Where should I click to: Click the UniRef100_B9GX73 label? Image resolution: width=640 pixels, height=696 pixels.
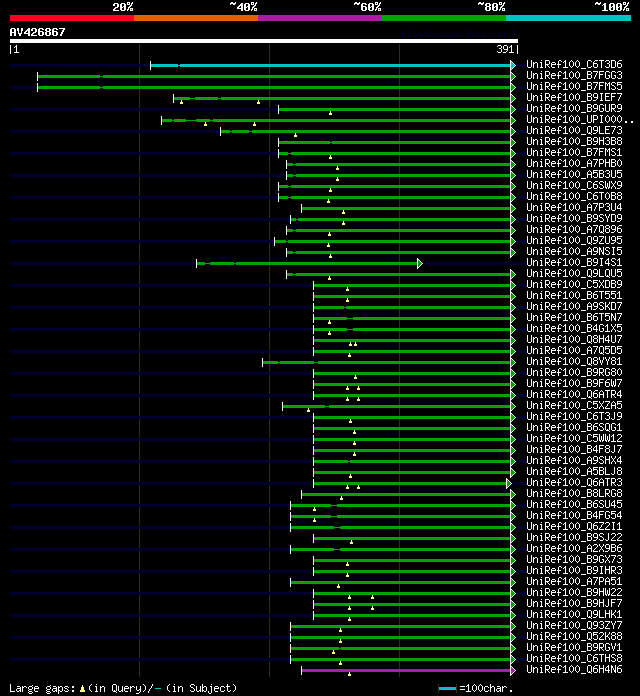pyautogui.click(x=574, y=559)
